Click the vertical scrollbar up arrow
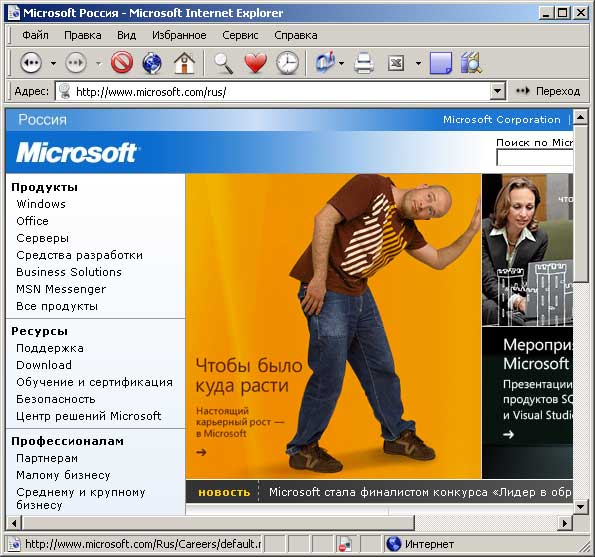The height and width of the screenshot is (557, 595). pos(580,117)
